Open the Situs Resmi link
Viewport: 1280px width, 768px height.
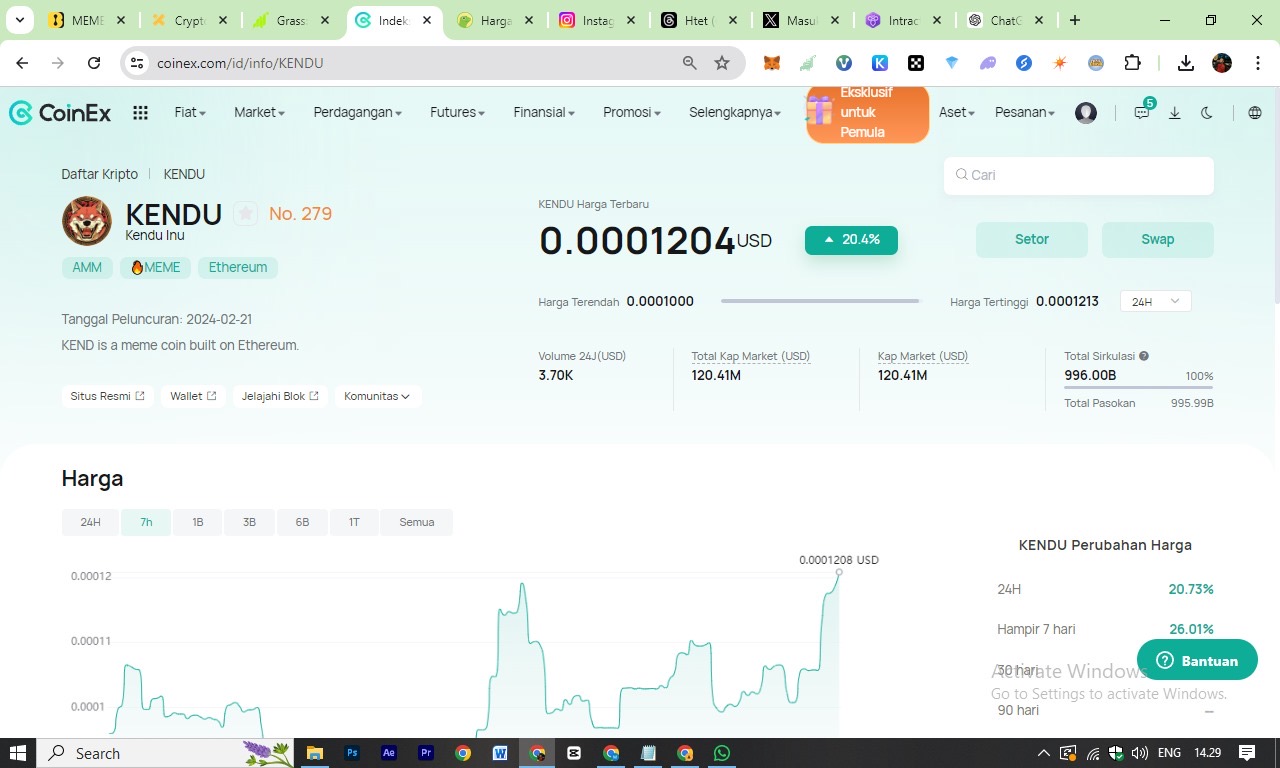click(x=107, y=396)
